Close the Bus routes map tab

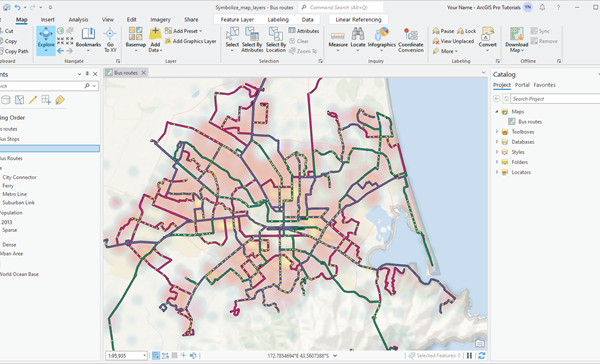(143, 73)
